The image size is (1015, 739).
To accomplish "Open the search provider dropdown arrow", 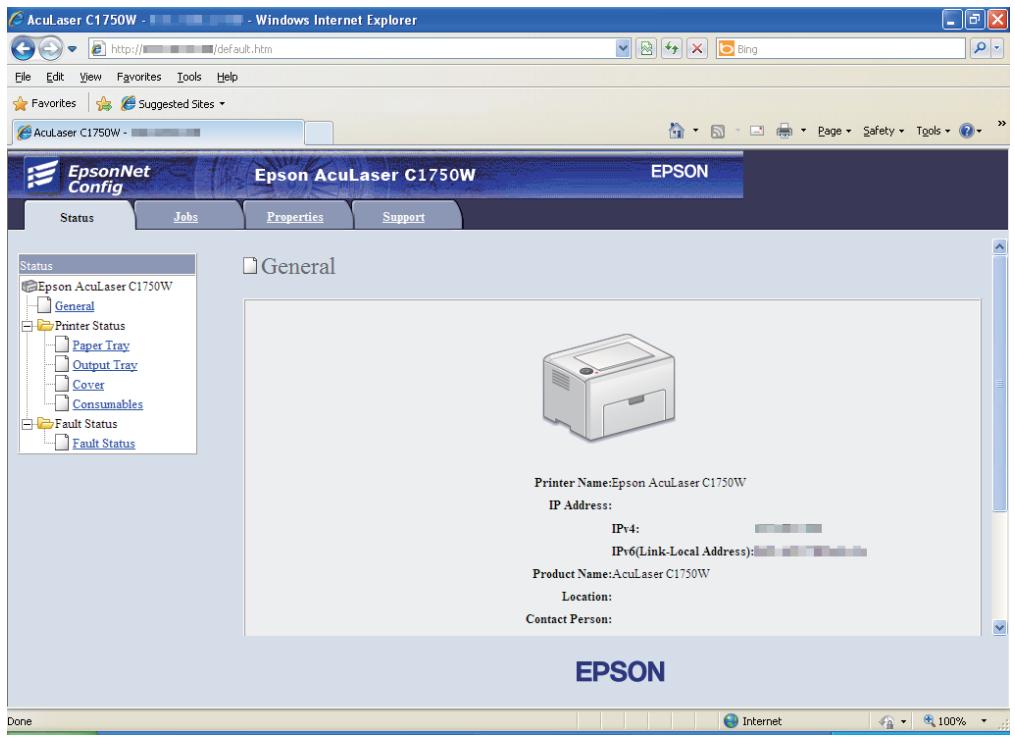I will tap(997, 49).
